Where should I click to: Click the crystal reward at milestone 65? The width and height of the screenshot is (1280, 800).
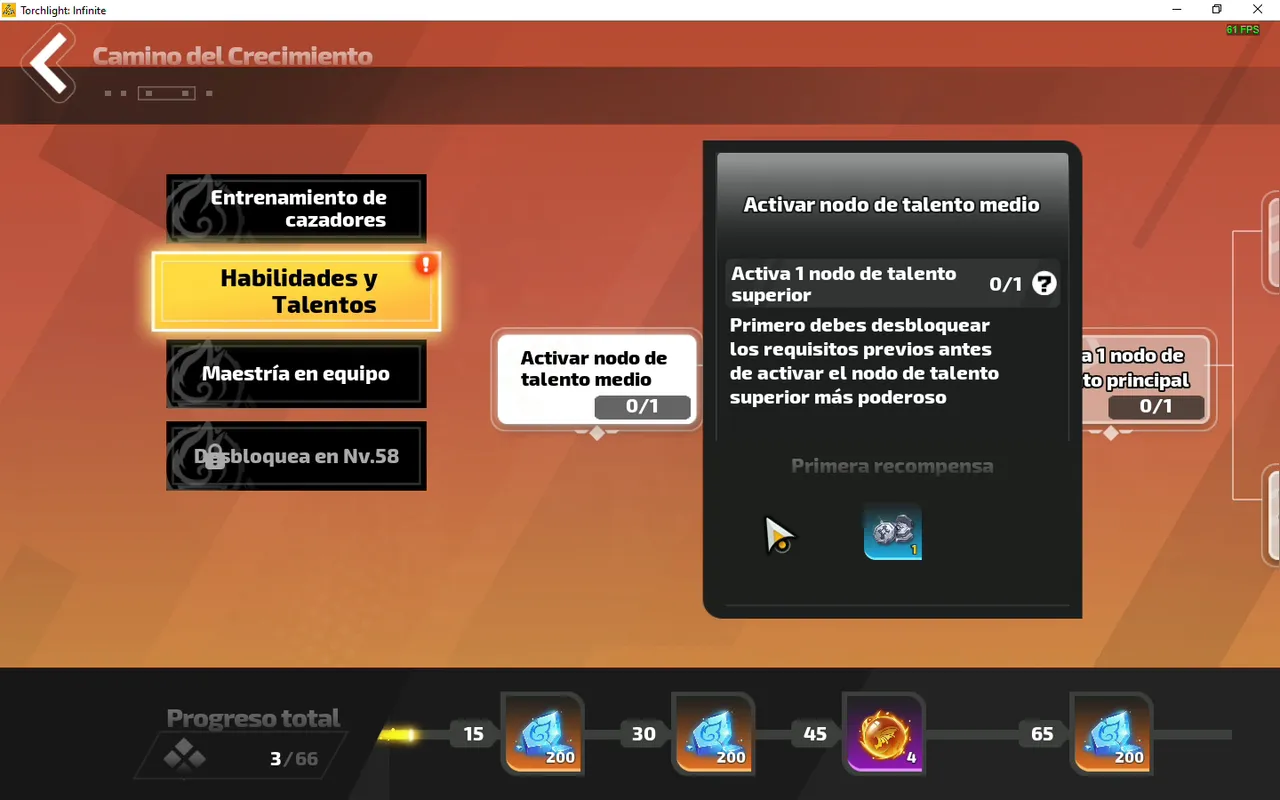click(x=1111, y=734)
